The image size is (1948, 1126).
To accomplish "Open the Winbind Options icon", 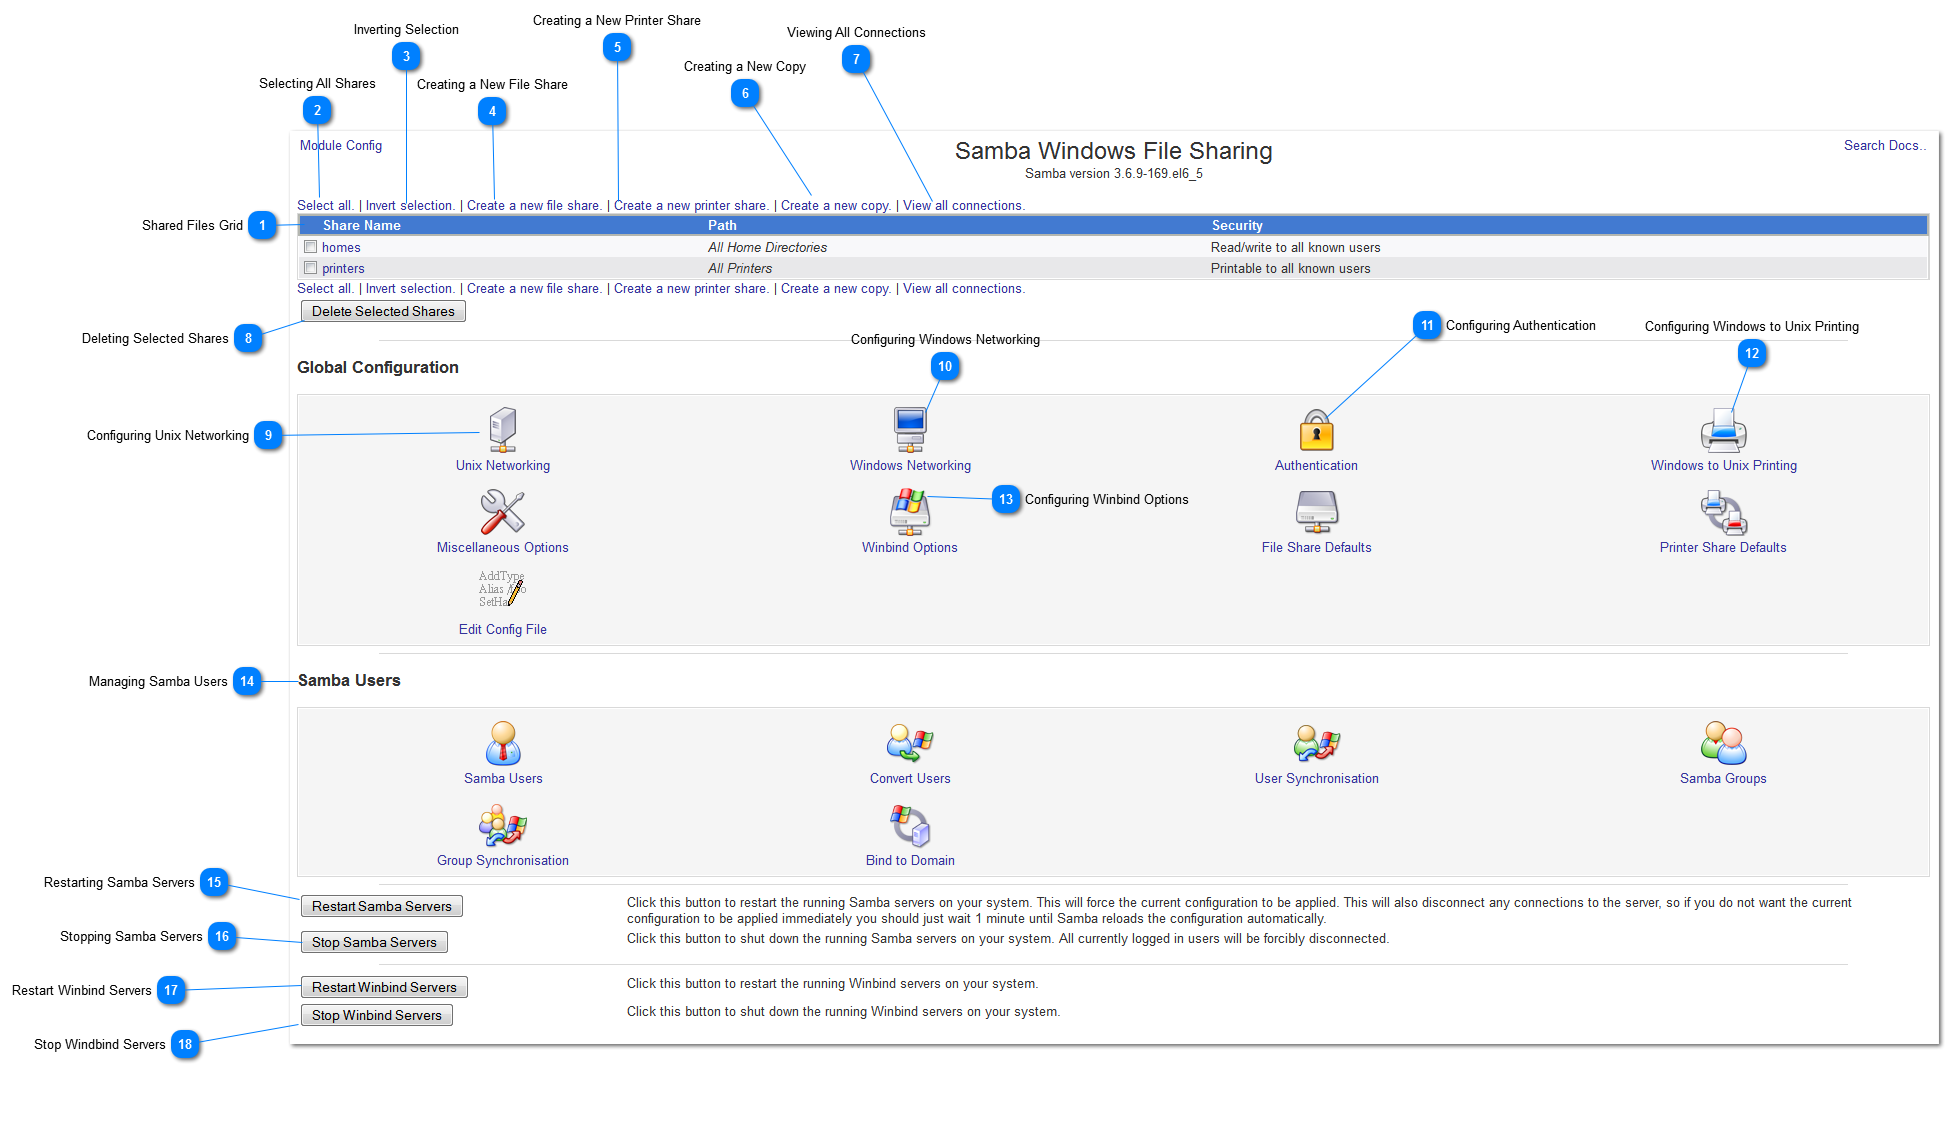I will 910,512.
